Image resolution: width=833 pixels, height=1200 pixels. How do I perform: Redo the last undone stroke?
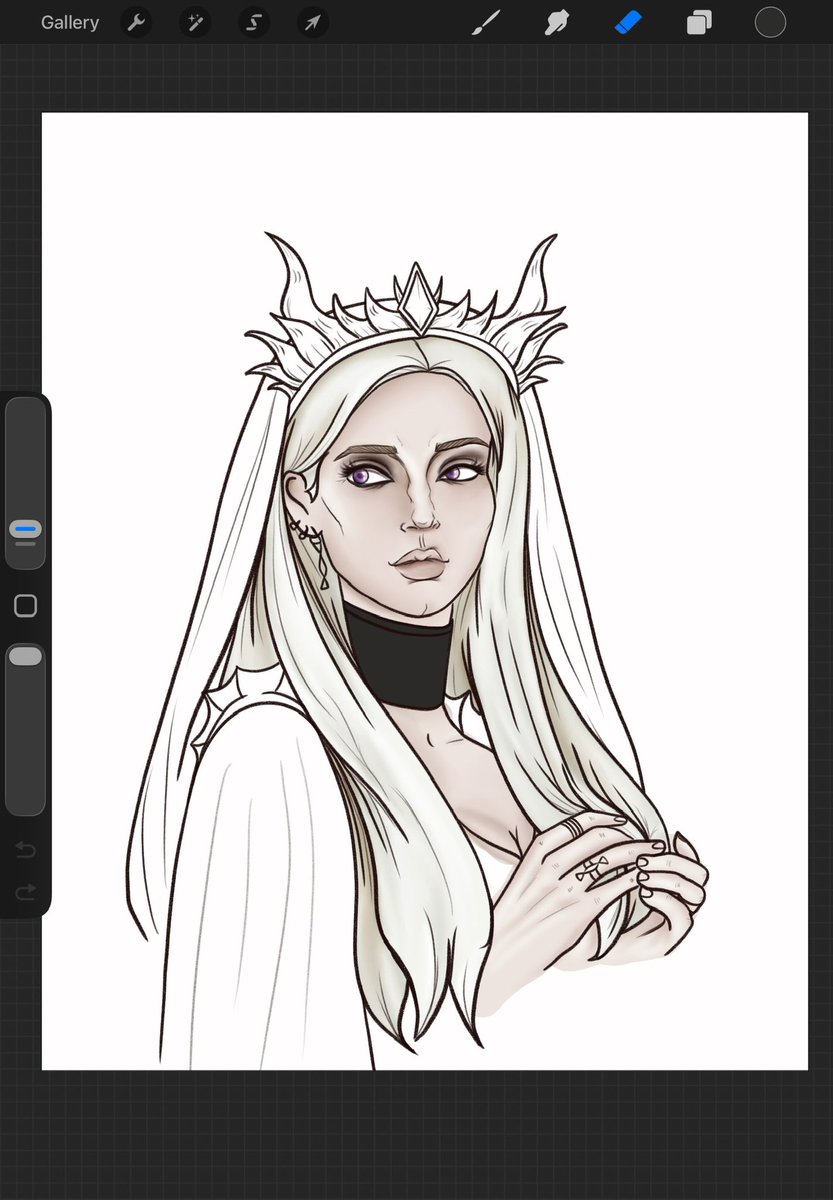(x=25, y=891)
